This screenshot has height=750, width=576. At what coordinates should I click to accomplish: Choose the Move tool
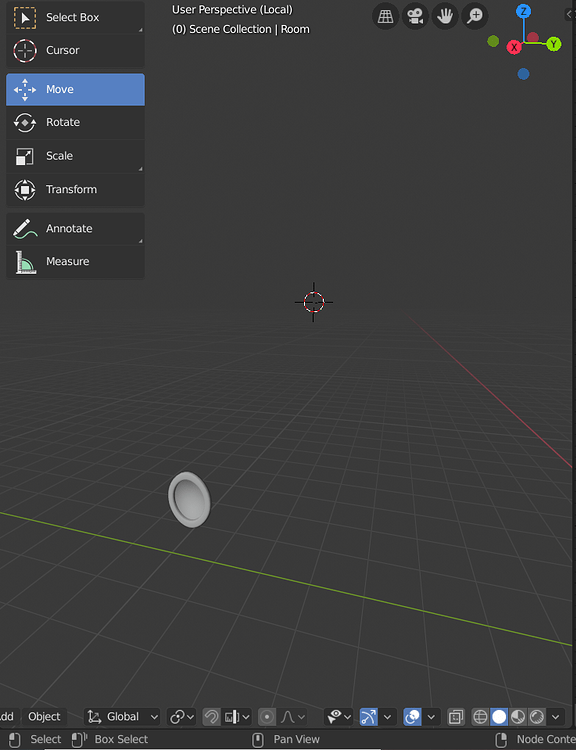[75, 89]
